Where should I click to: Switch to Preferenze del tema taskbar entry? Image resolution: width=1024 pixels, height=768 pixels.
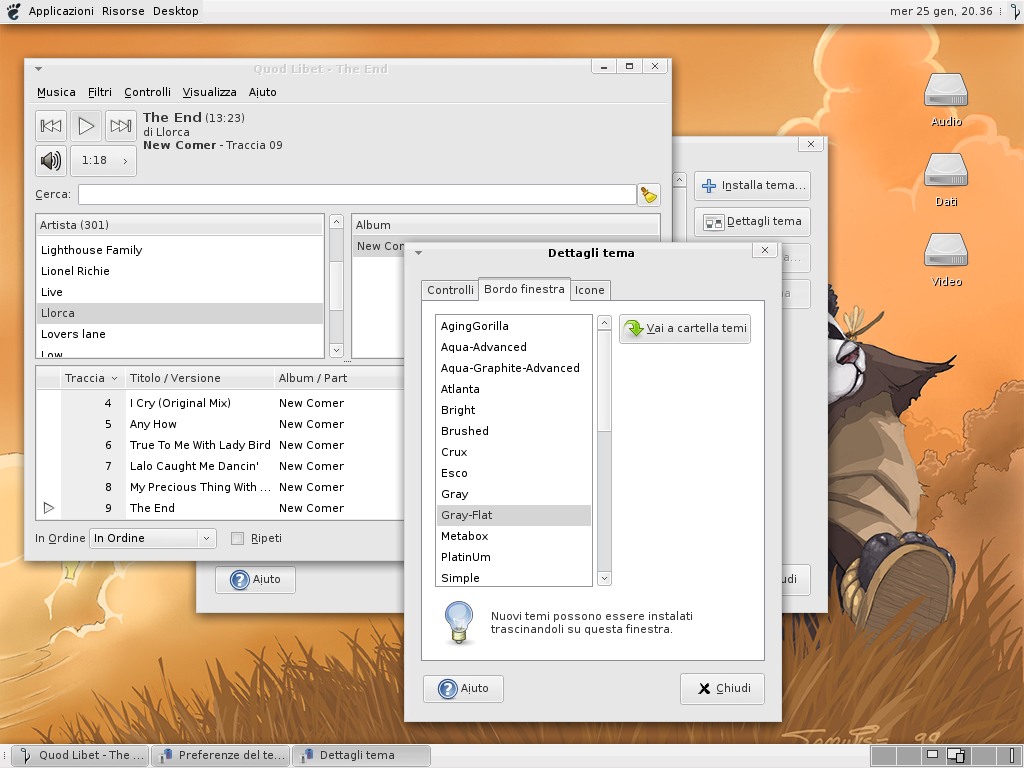click(x=221, y=756)
